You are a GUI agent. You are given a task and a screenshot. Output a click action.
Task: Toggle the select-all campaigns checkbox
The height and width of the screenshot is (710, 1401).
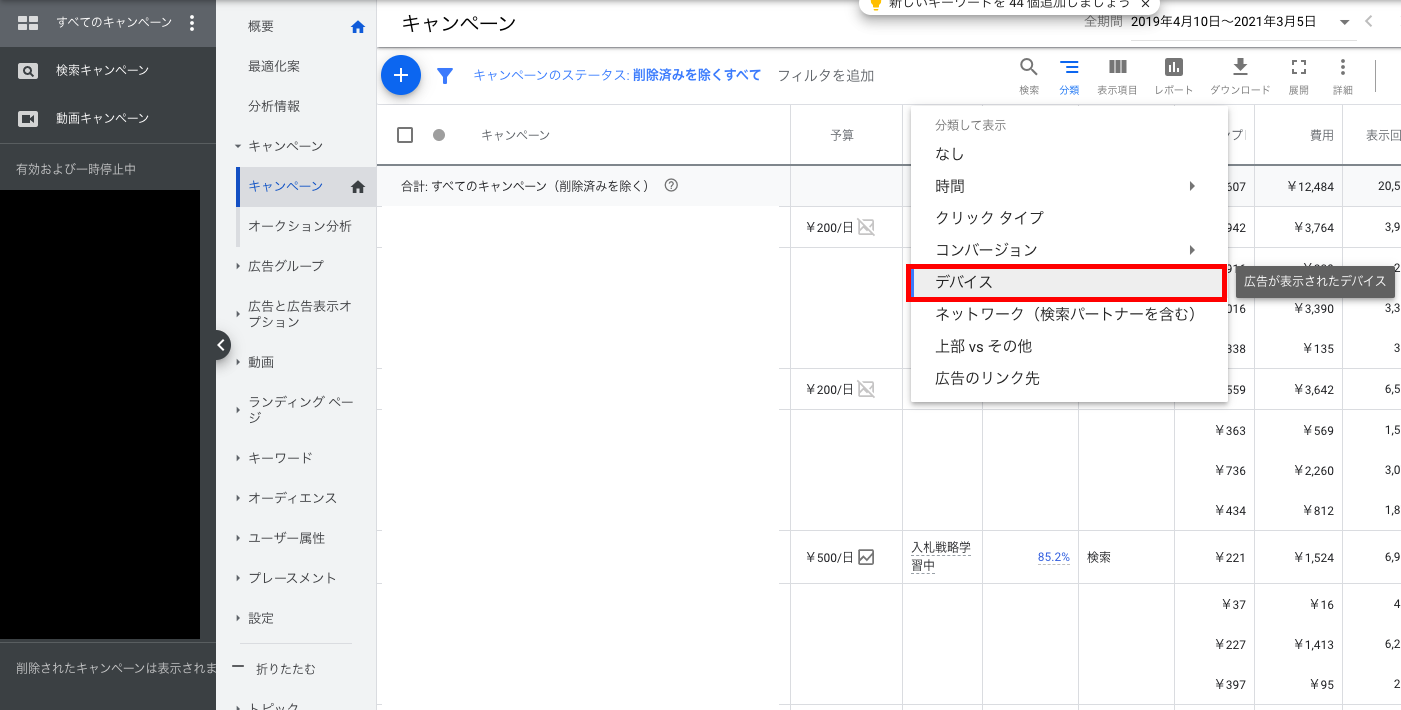pos(405,135)
